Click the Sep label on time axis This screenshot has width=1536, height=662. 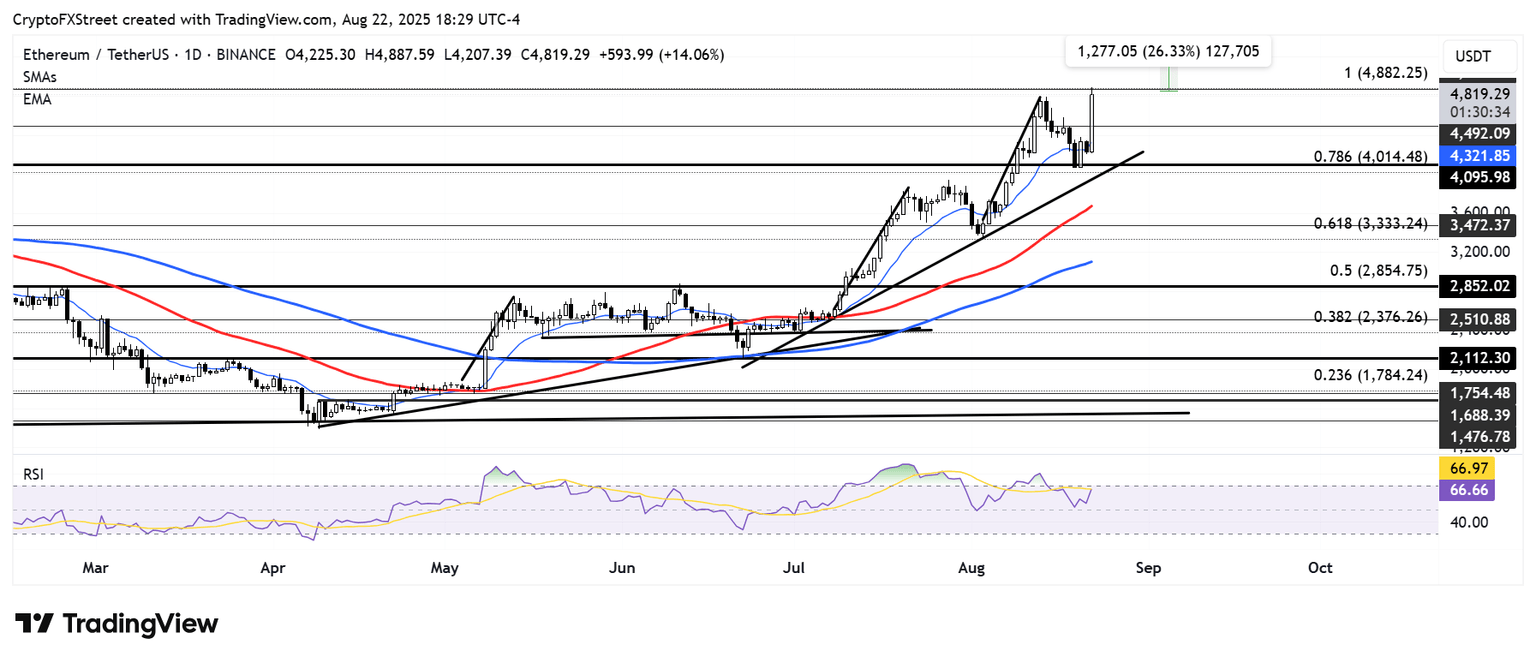tap(1148, 568)
